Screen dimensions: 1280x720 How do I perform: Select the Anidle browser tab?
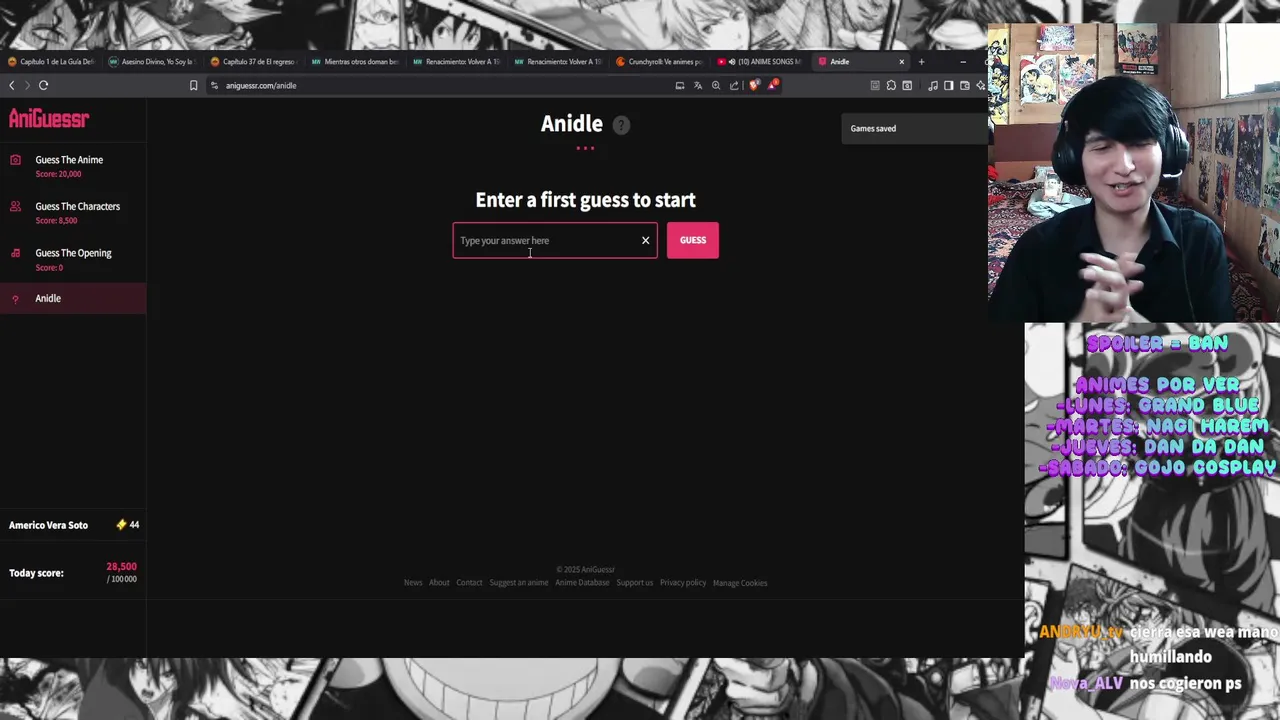click(862, 61)
